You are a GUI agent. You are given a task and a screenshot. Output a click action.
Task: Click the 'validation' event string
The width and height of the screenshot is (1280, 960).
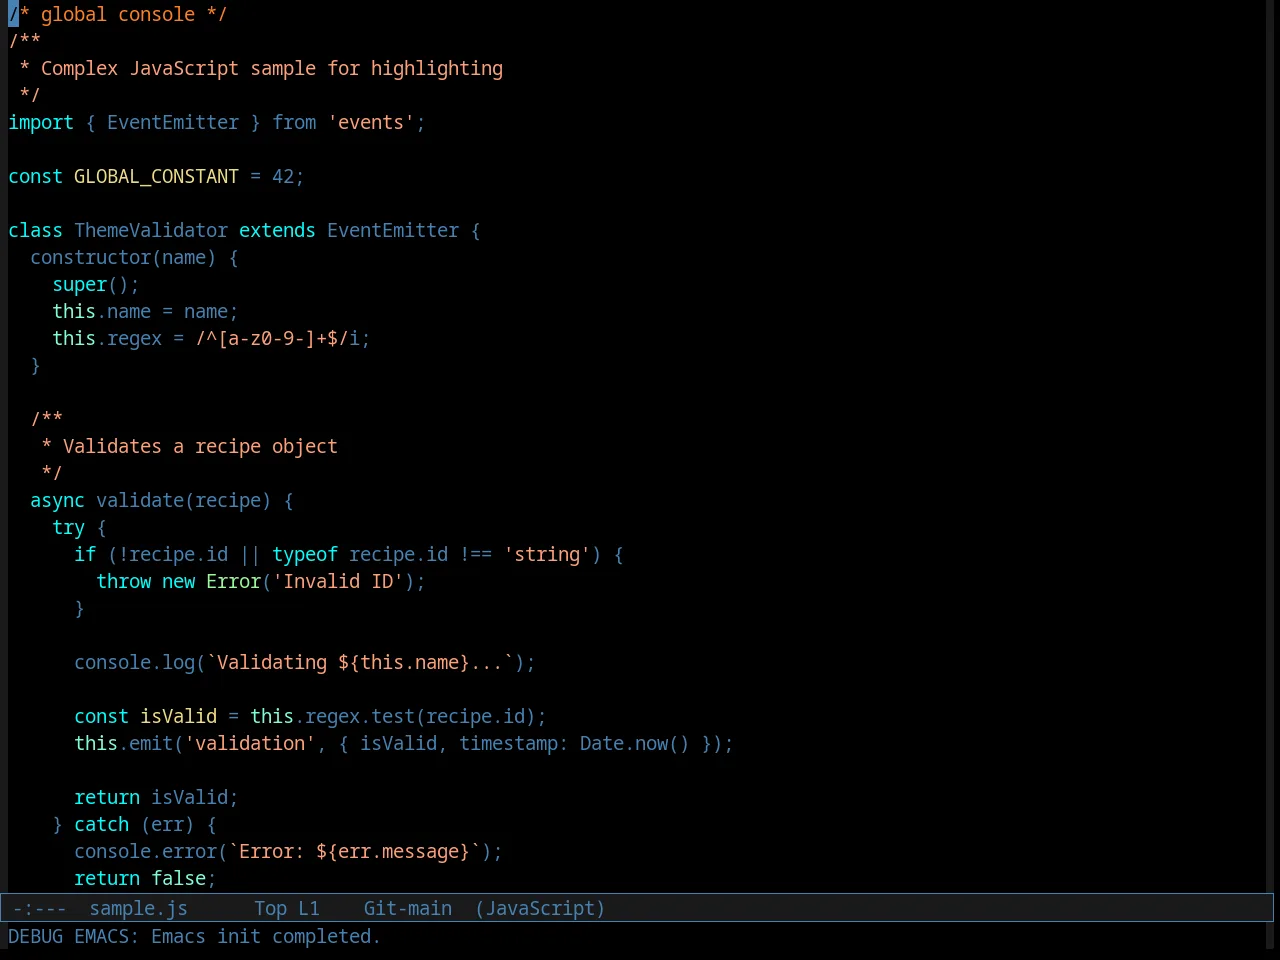250,743
